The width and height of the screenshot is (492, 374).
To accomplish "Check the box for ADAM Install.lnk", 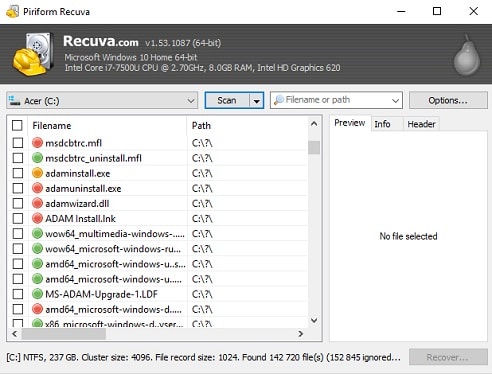I will point(18,219).
